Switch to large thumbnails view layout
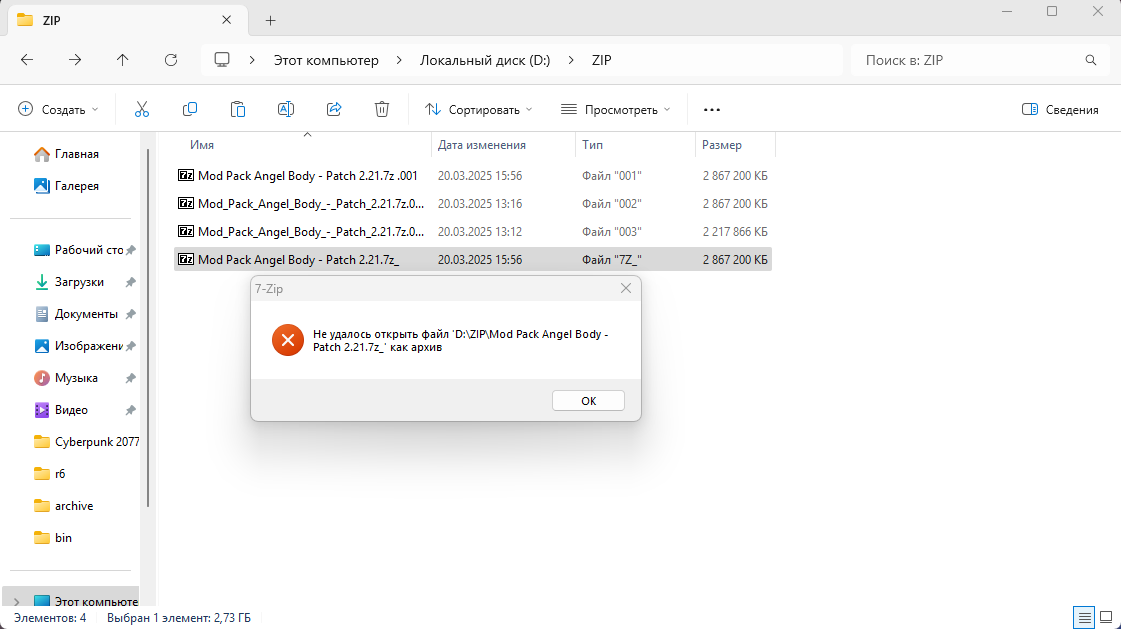 coord(1106,617)
